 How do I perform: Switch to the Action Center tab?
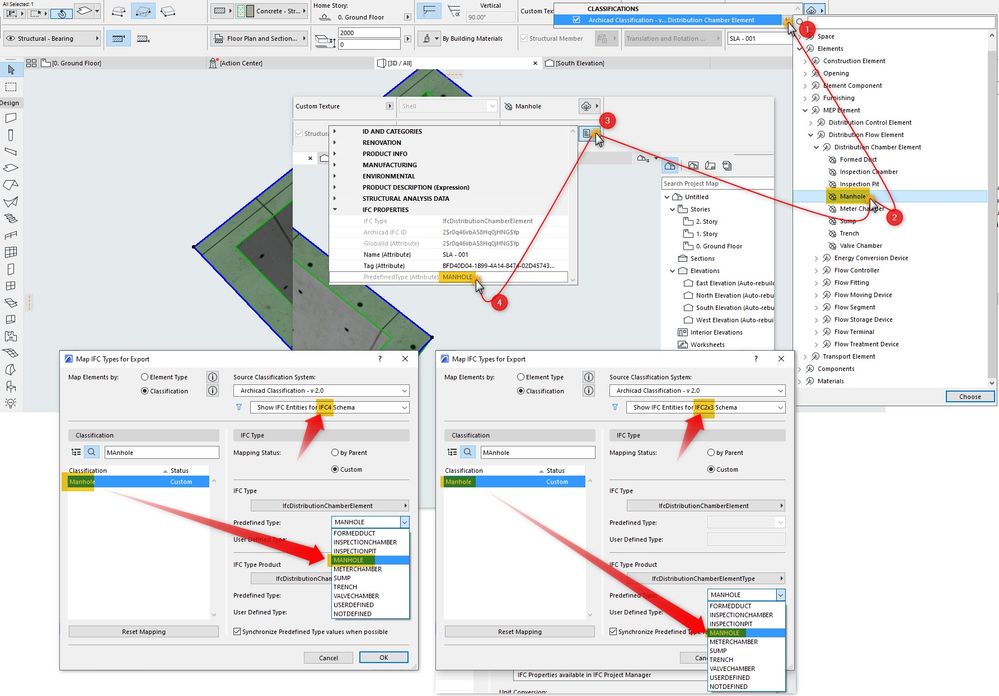point(236,63)
